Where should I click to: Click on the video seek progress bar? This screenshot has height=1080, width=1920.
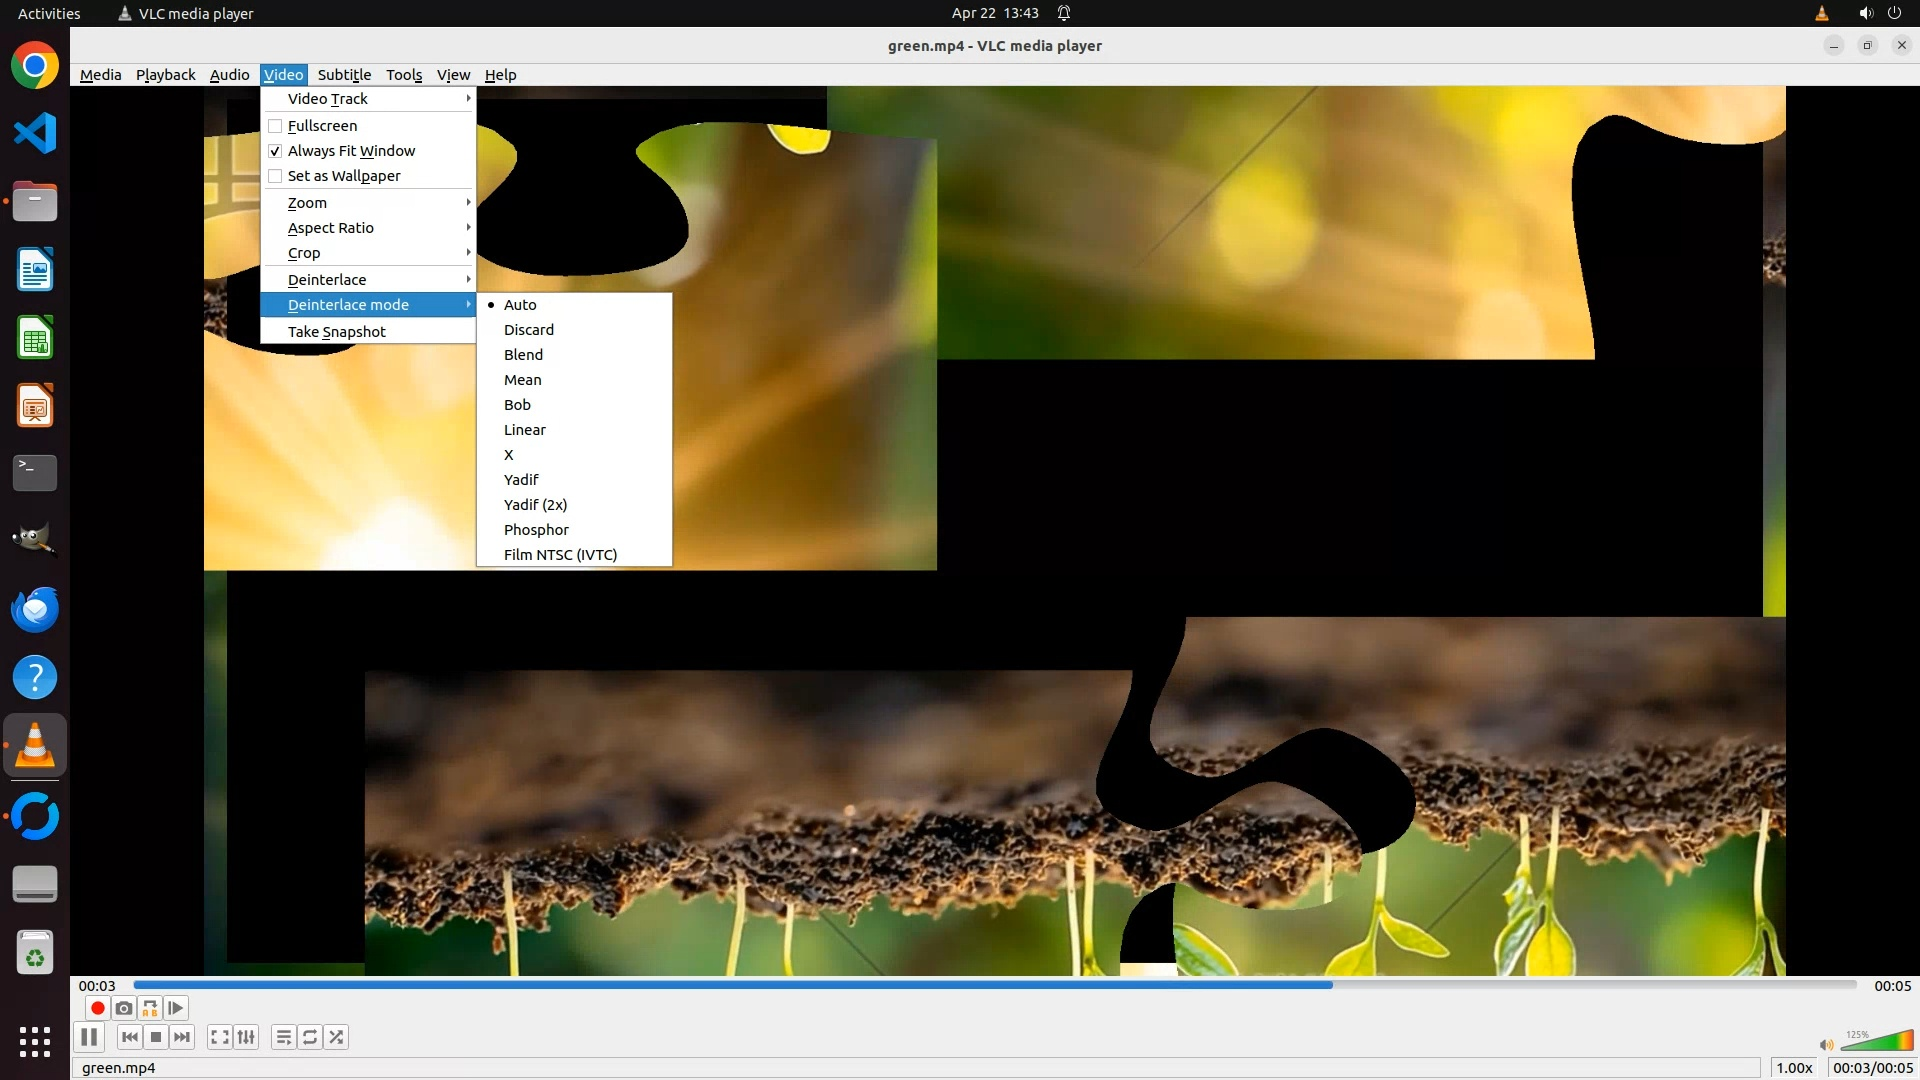point(995,985)
